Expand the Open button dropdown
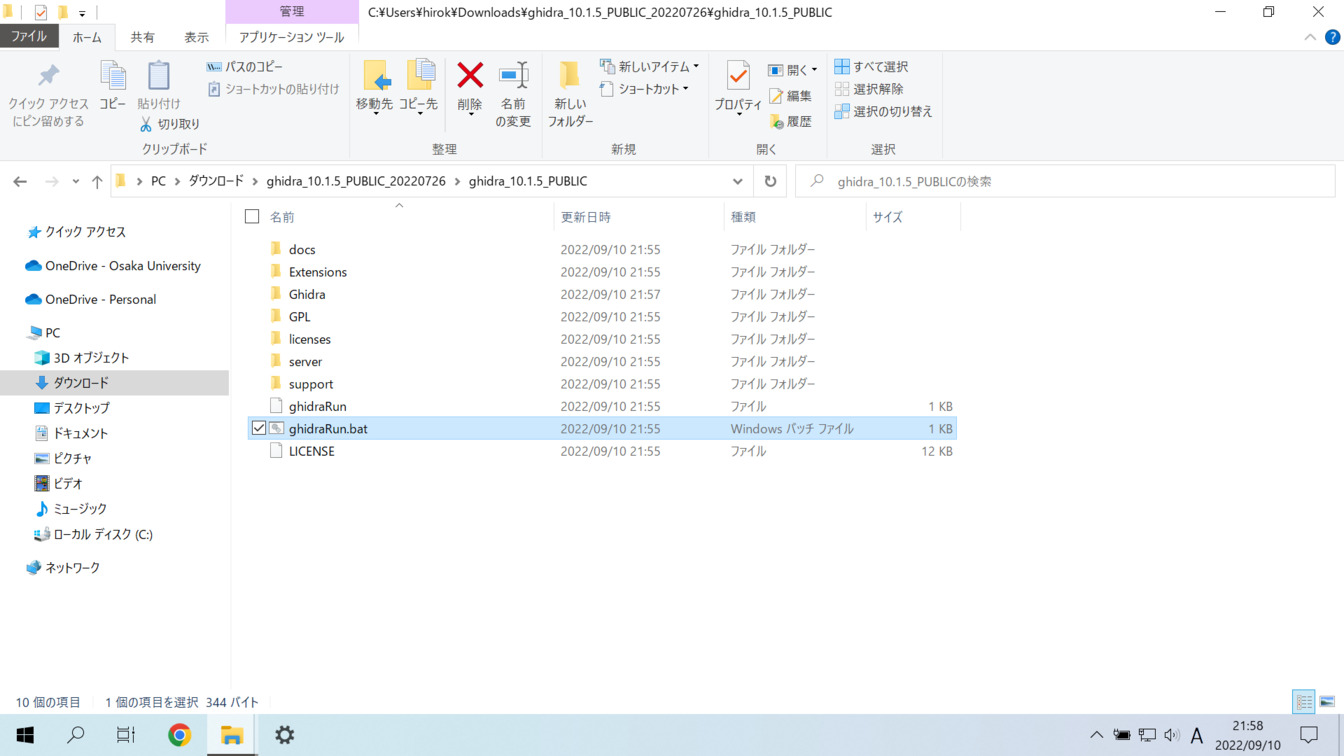 814,70
